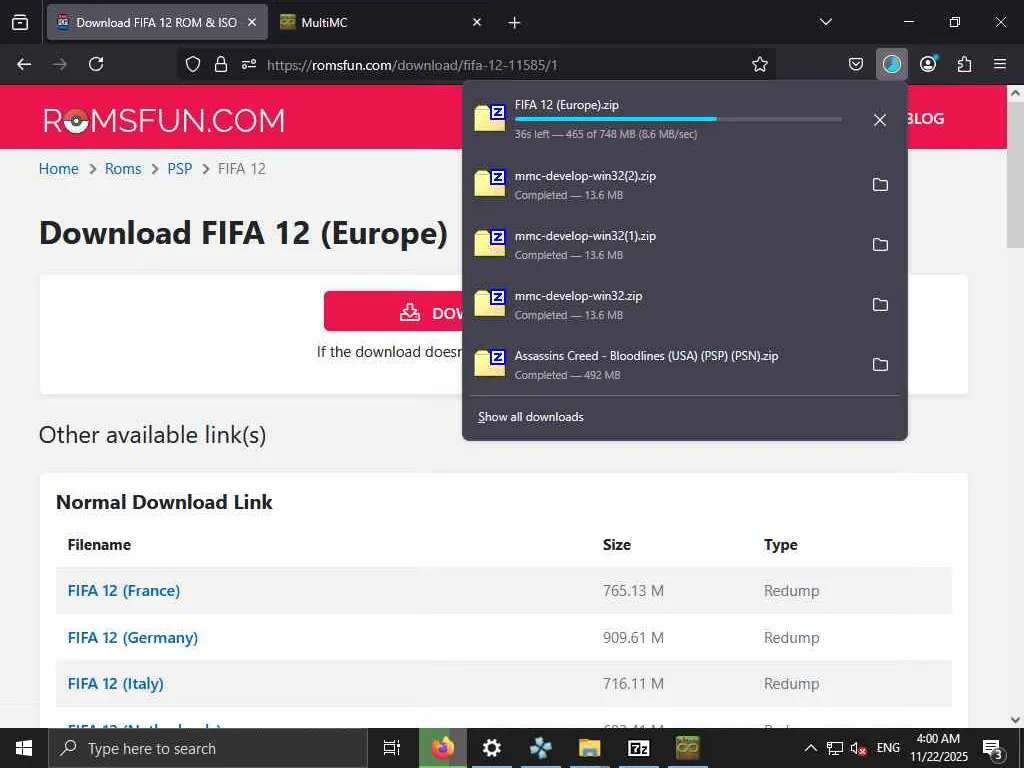Open network status tray icon
Viewport: 1024px width, 768px height.
tap(835, 748)
